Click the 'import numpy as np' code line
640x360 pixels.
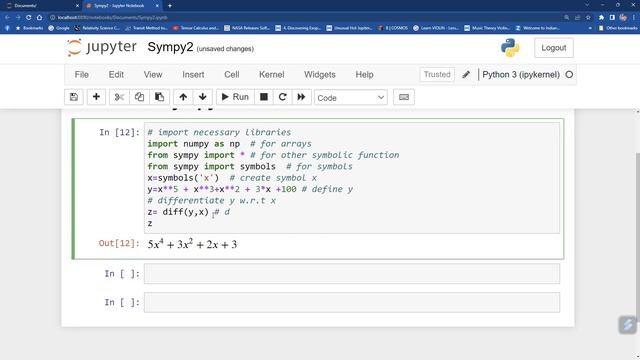(x=193, y=144)
